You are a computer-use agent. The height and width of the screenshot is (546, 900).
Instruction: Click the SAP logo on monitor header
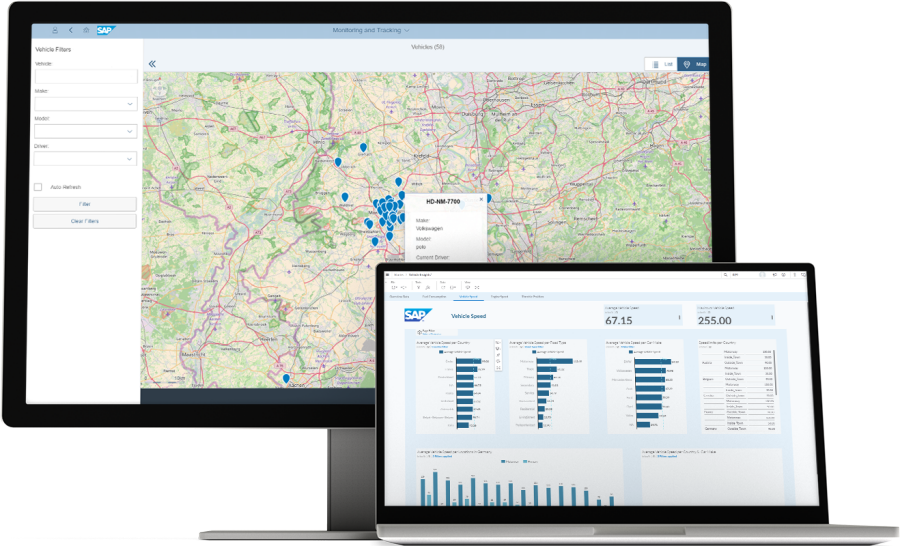point(106,30)
